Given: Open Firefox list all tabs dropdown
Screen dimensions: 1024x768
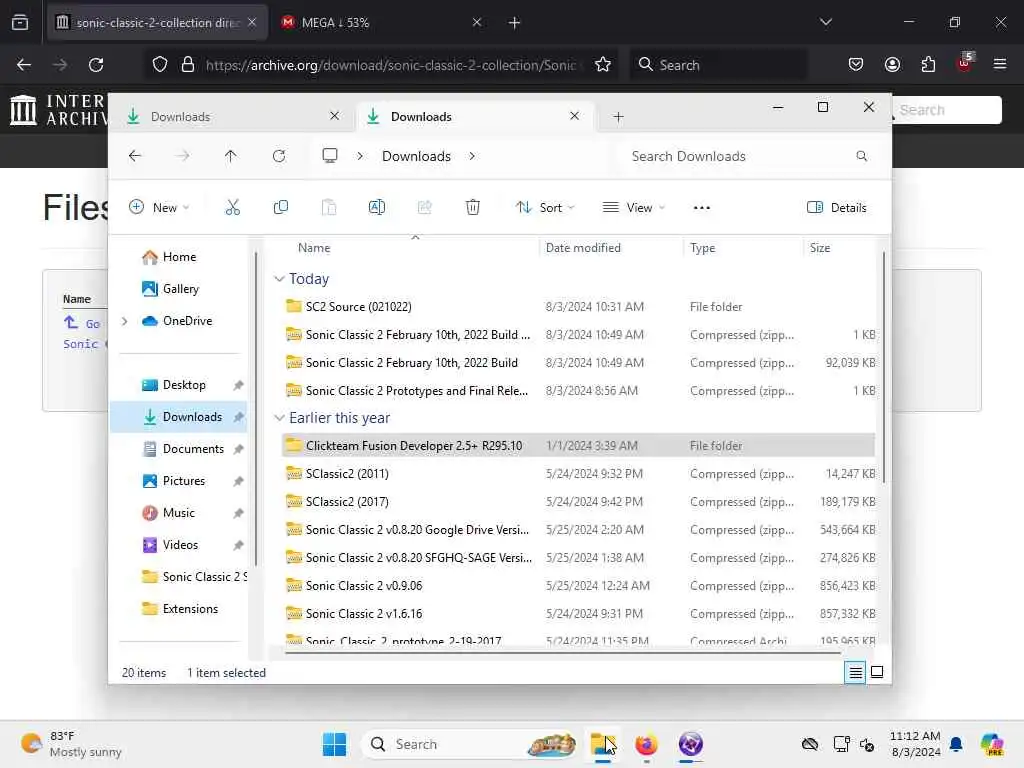Looking at the screenshot, I should pyautogui.click(x=825, y=22).
